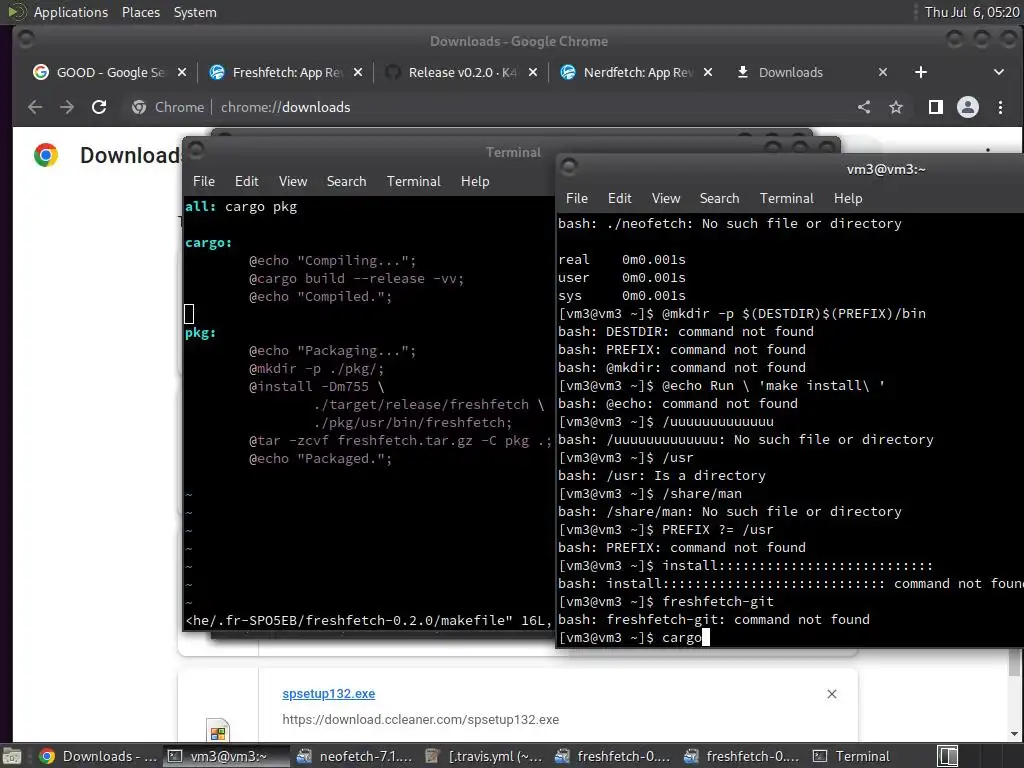Close the Release v0.2.0 tab

coord(533,72)
